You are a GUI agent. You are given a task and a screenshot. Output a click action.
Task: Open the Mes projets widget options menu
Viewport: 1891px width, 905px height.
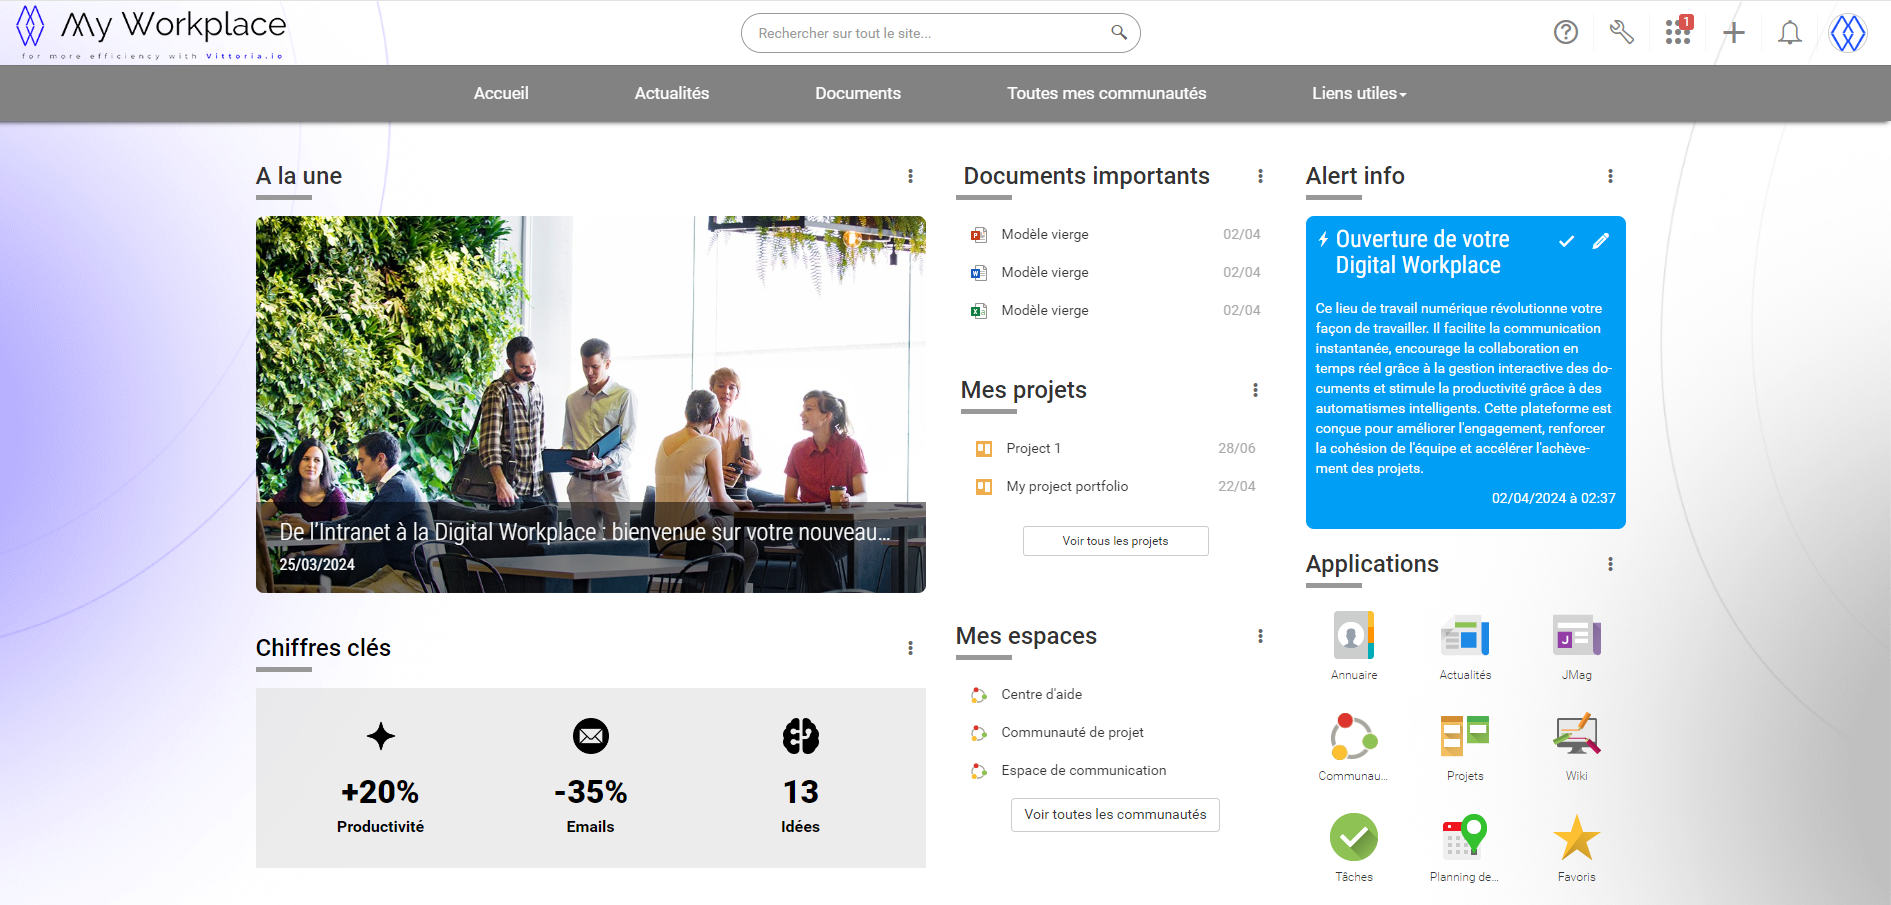pos(1255,390)
